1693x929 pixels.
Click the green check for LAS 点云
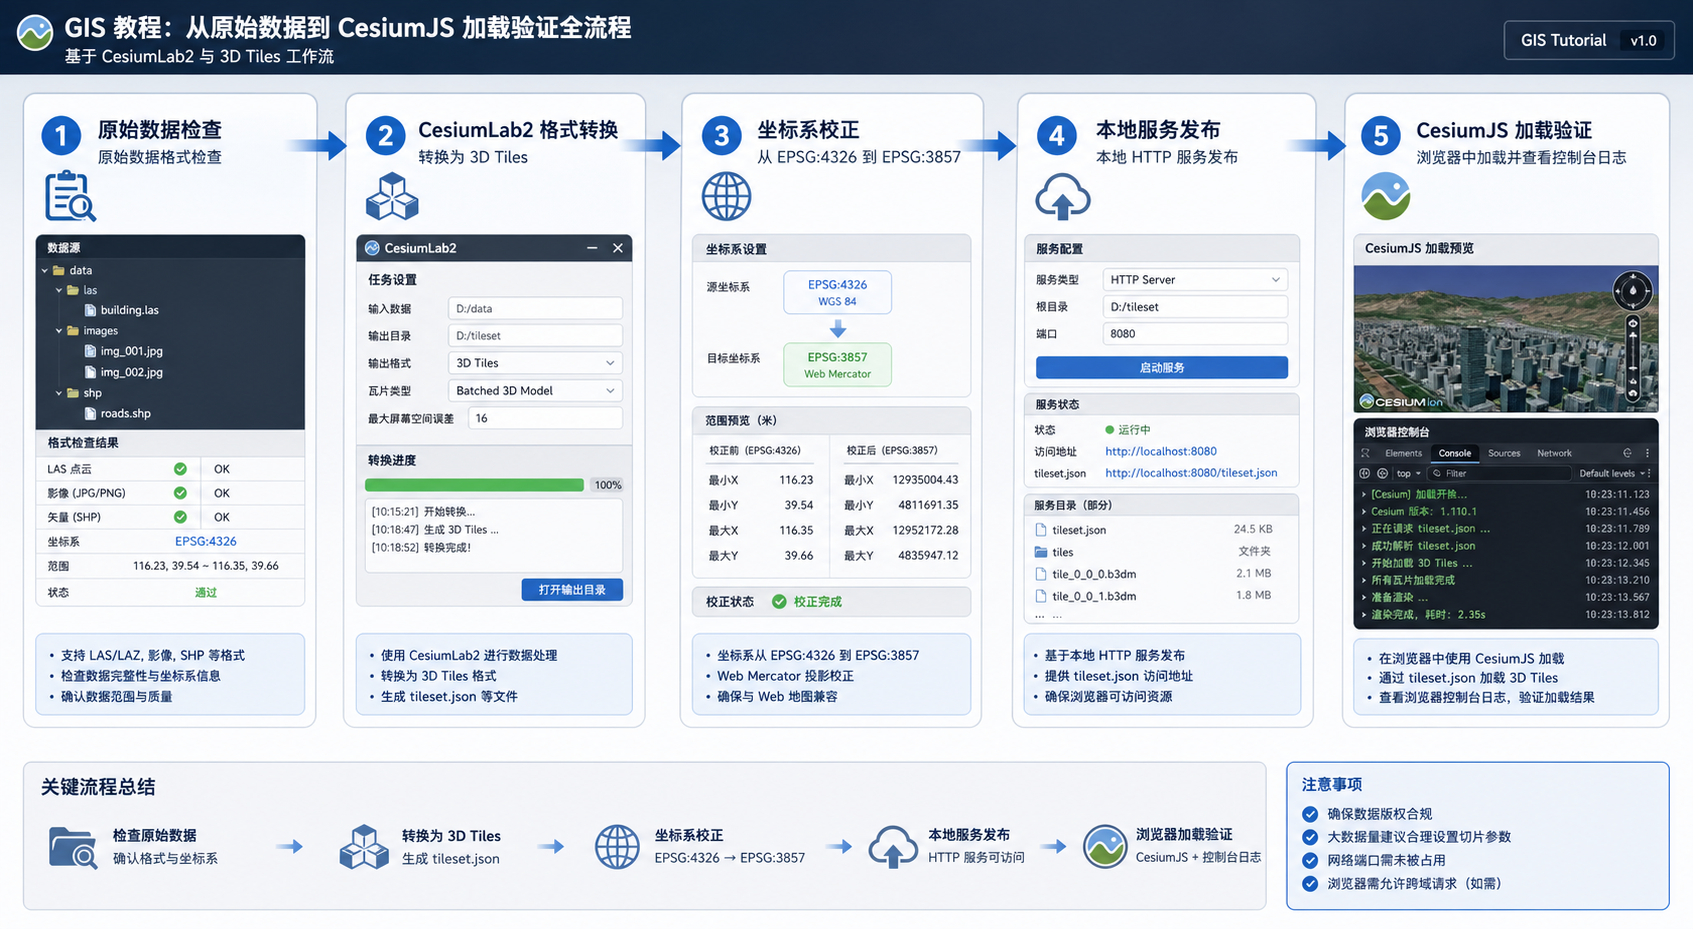coord(180,469)
